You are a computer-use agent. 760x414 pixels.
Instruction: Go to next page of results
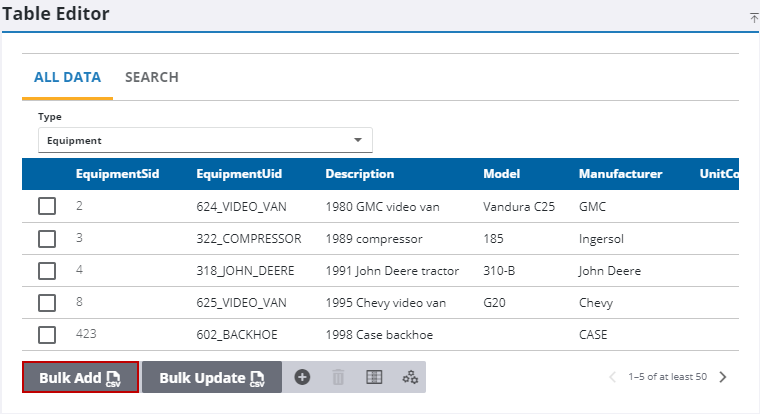point(723,377)
